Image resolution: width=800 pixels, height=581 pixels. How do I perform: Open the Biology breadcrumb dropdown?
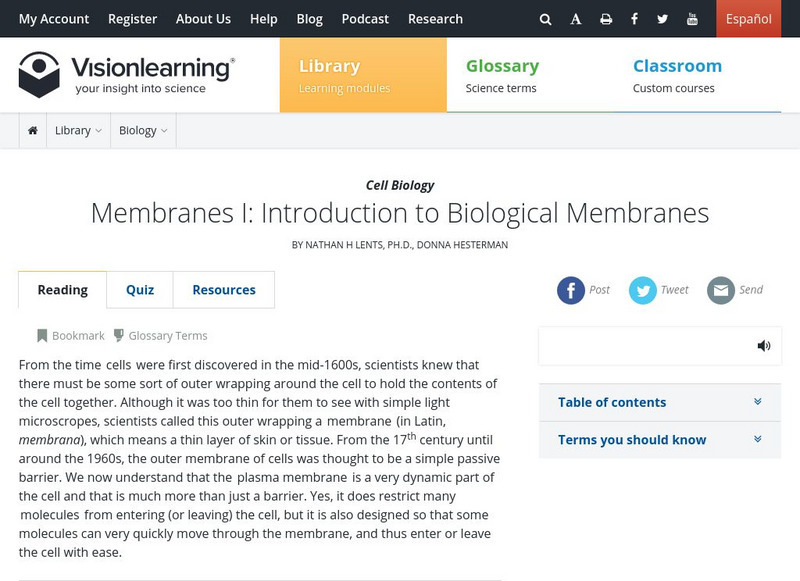143,131
